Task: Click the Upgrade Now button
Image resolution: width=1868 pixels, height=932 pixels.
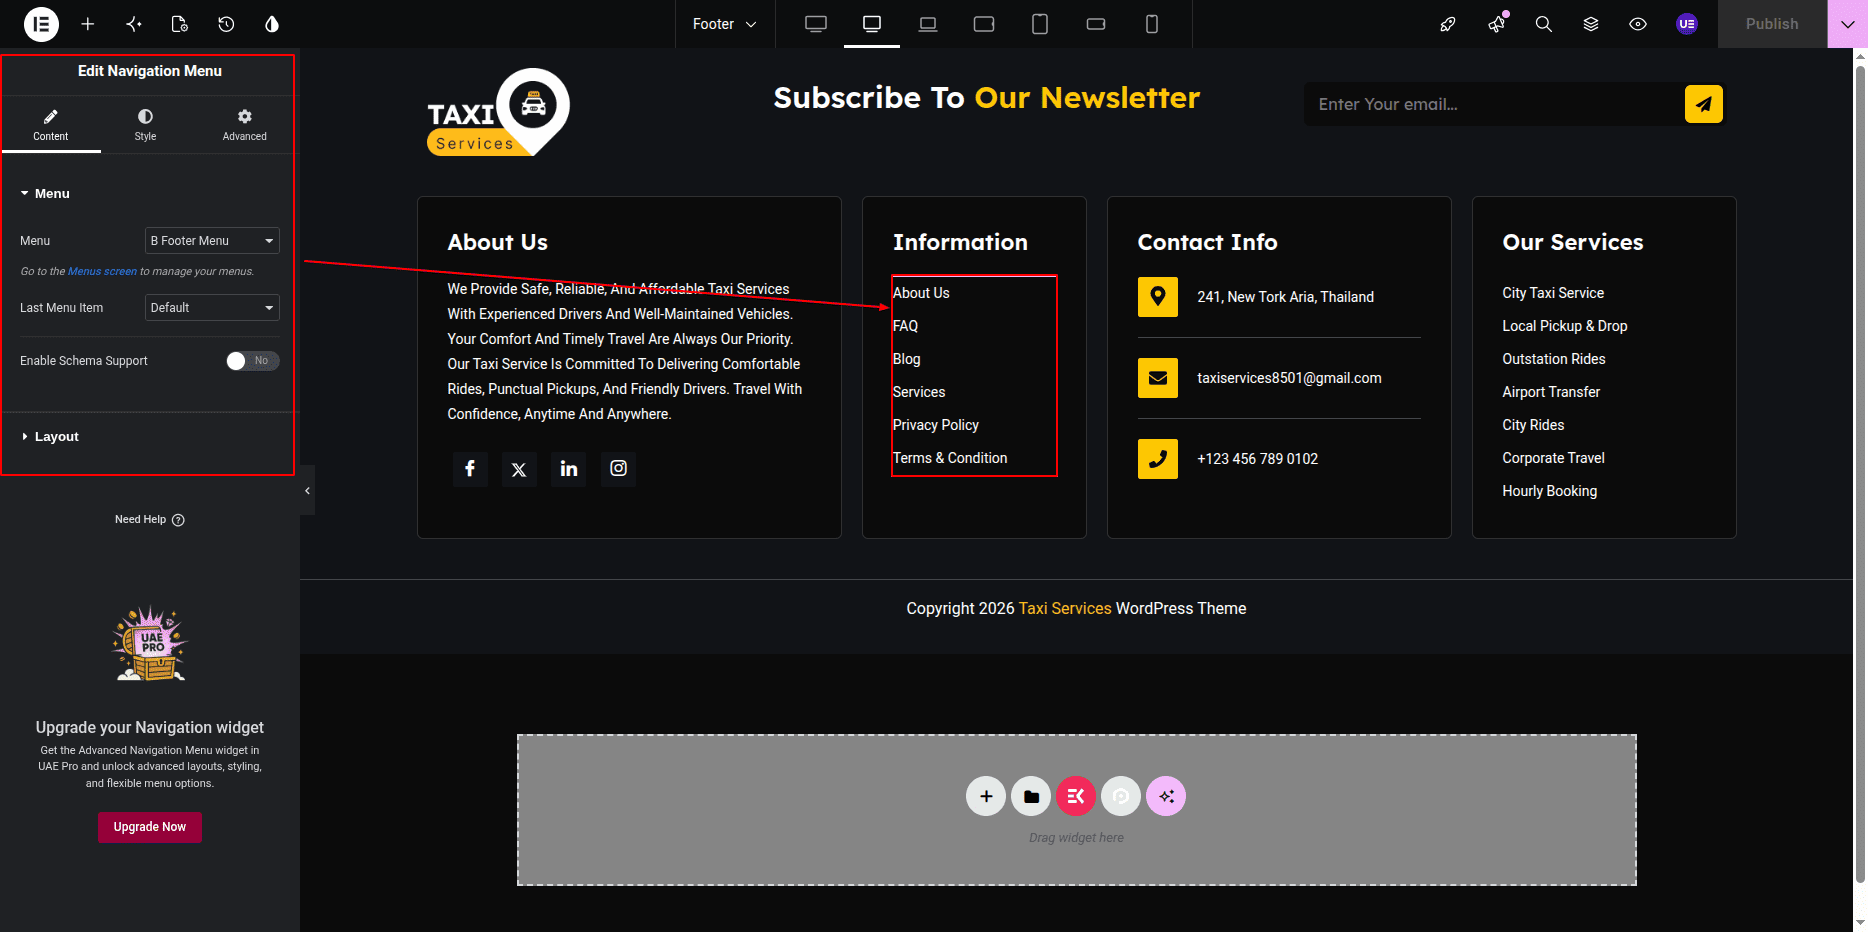Action: coord(150,827)
